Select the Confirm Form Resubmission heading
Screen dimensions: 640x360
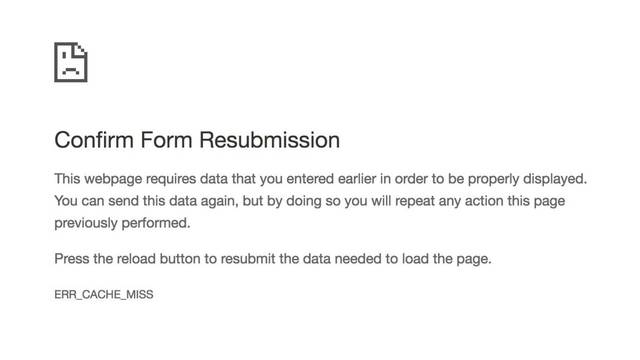(197, 140)
